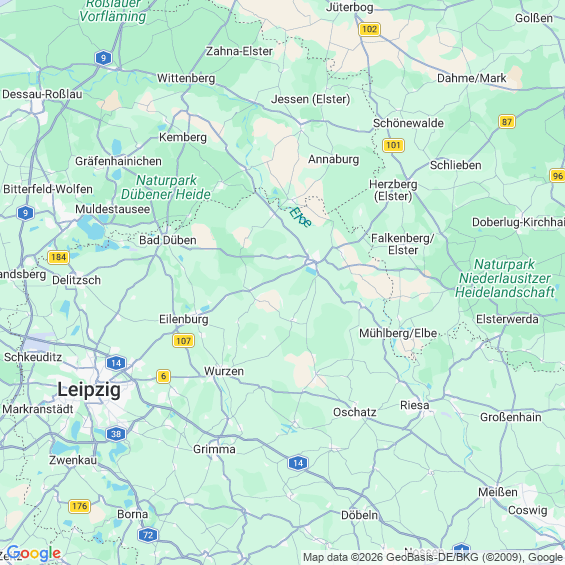Click the yellow 87 road shield
The width and height of the screenshot is (565, 565).
point(507,122)
